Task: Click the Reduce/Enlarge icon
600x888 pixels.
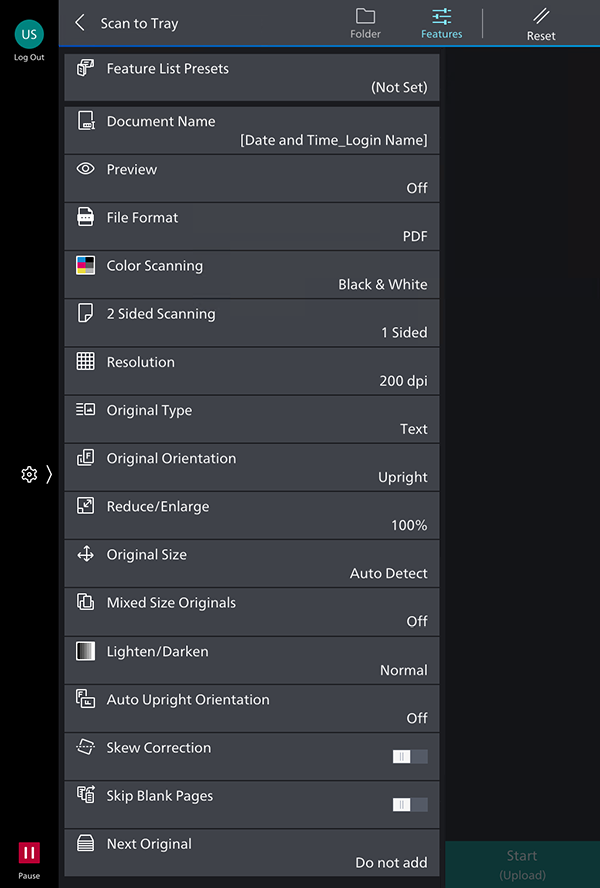Action: (86, 506)
